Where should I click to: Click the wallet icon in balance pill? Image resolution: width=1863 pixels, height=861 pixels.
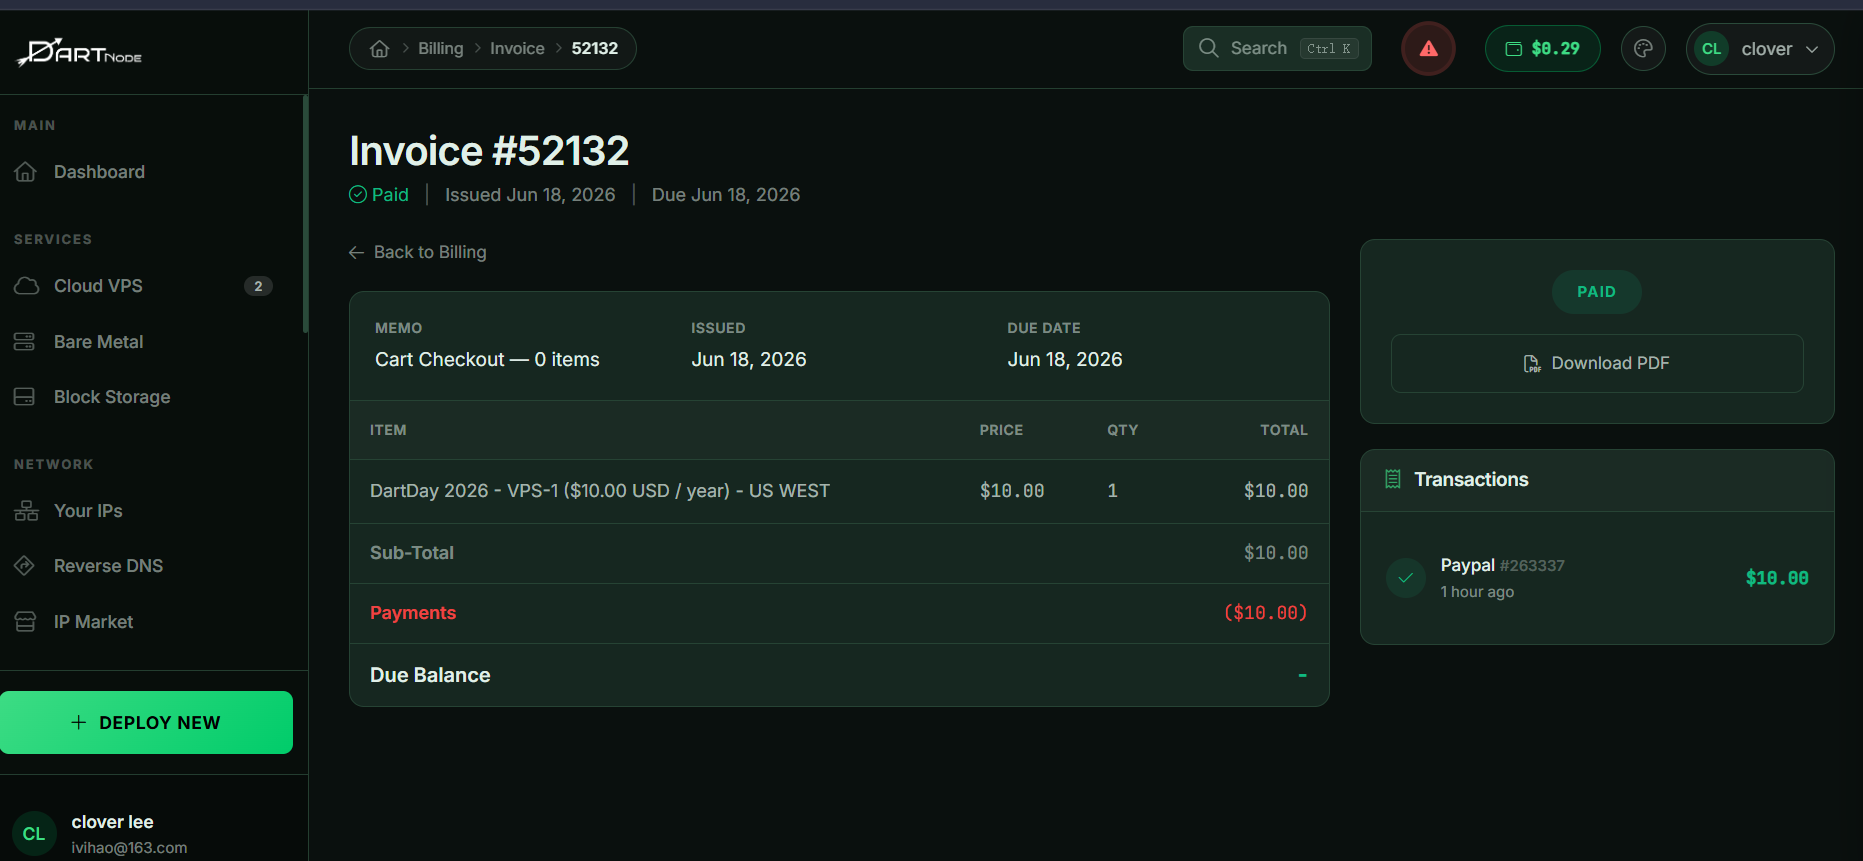(x=1514, y=49)
